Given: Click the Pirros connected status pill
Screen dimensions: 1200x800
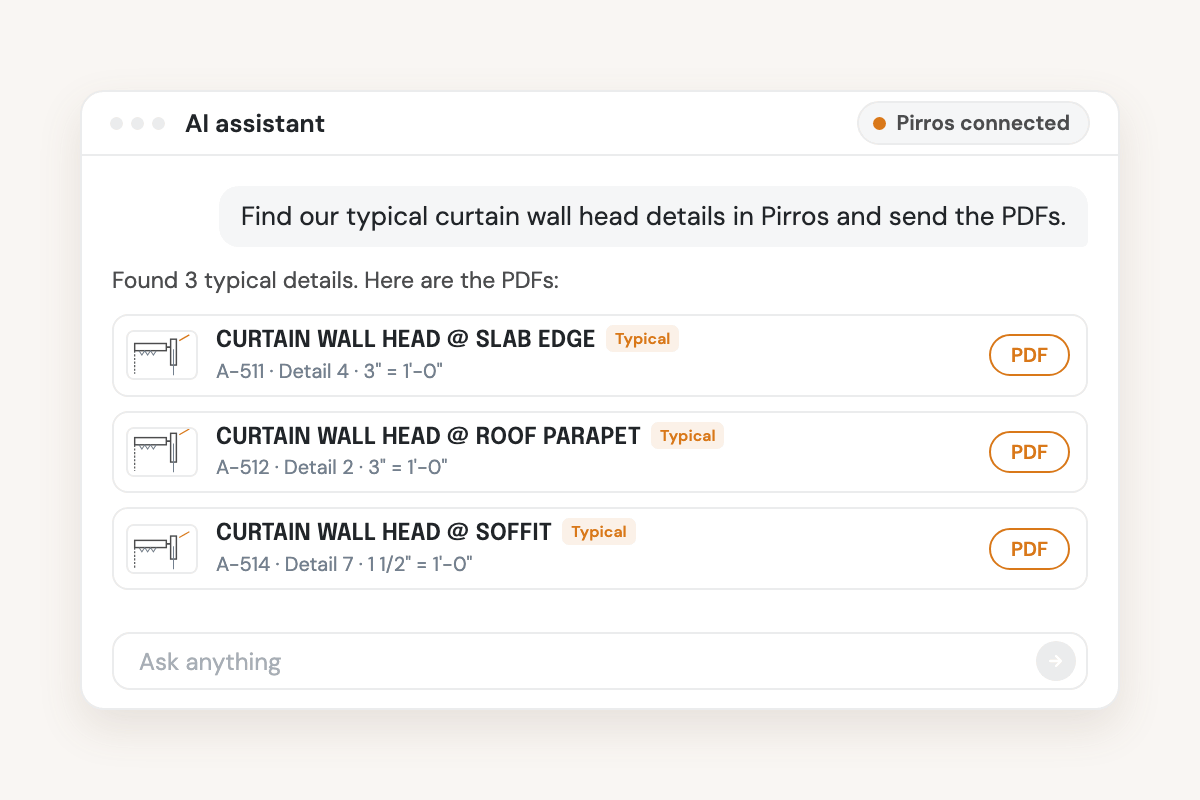Looking at the screenshot, I should pos(973,123).
